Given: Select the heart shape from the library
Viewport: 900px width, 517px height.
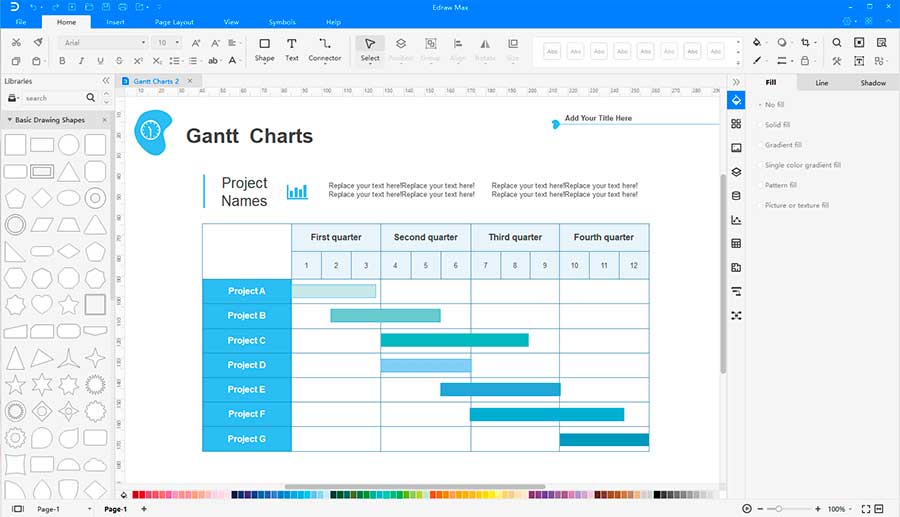Looking at the screenshot, I should pos(42,304).
